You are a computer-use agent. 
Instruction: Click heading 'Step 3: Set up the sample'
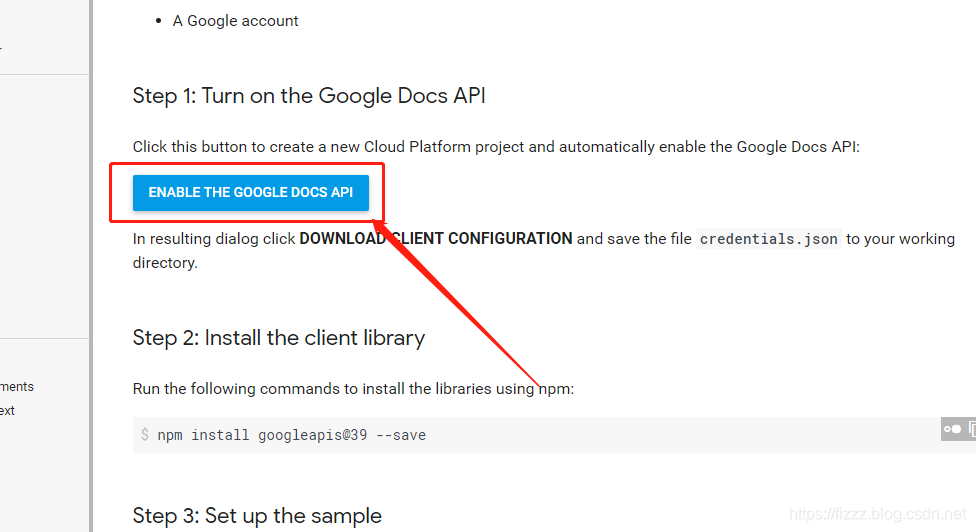(x=257, y=516)
